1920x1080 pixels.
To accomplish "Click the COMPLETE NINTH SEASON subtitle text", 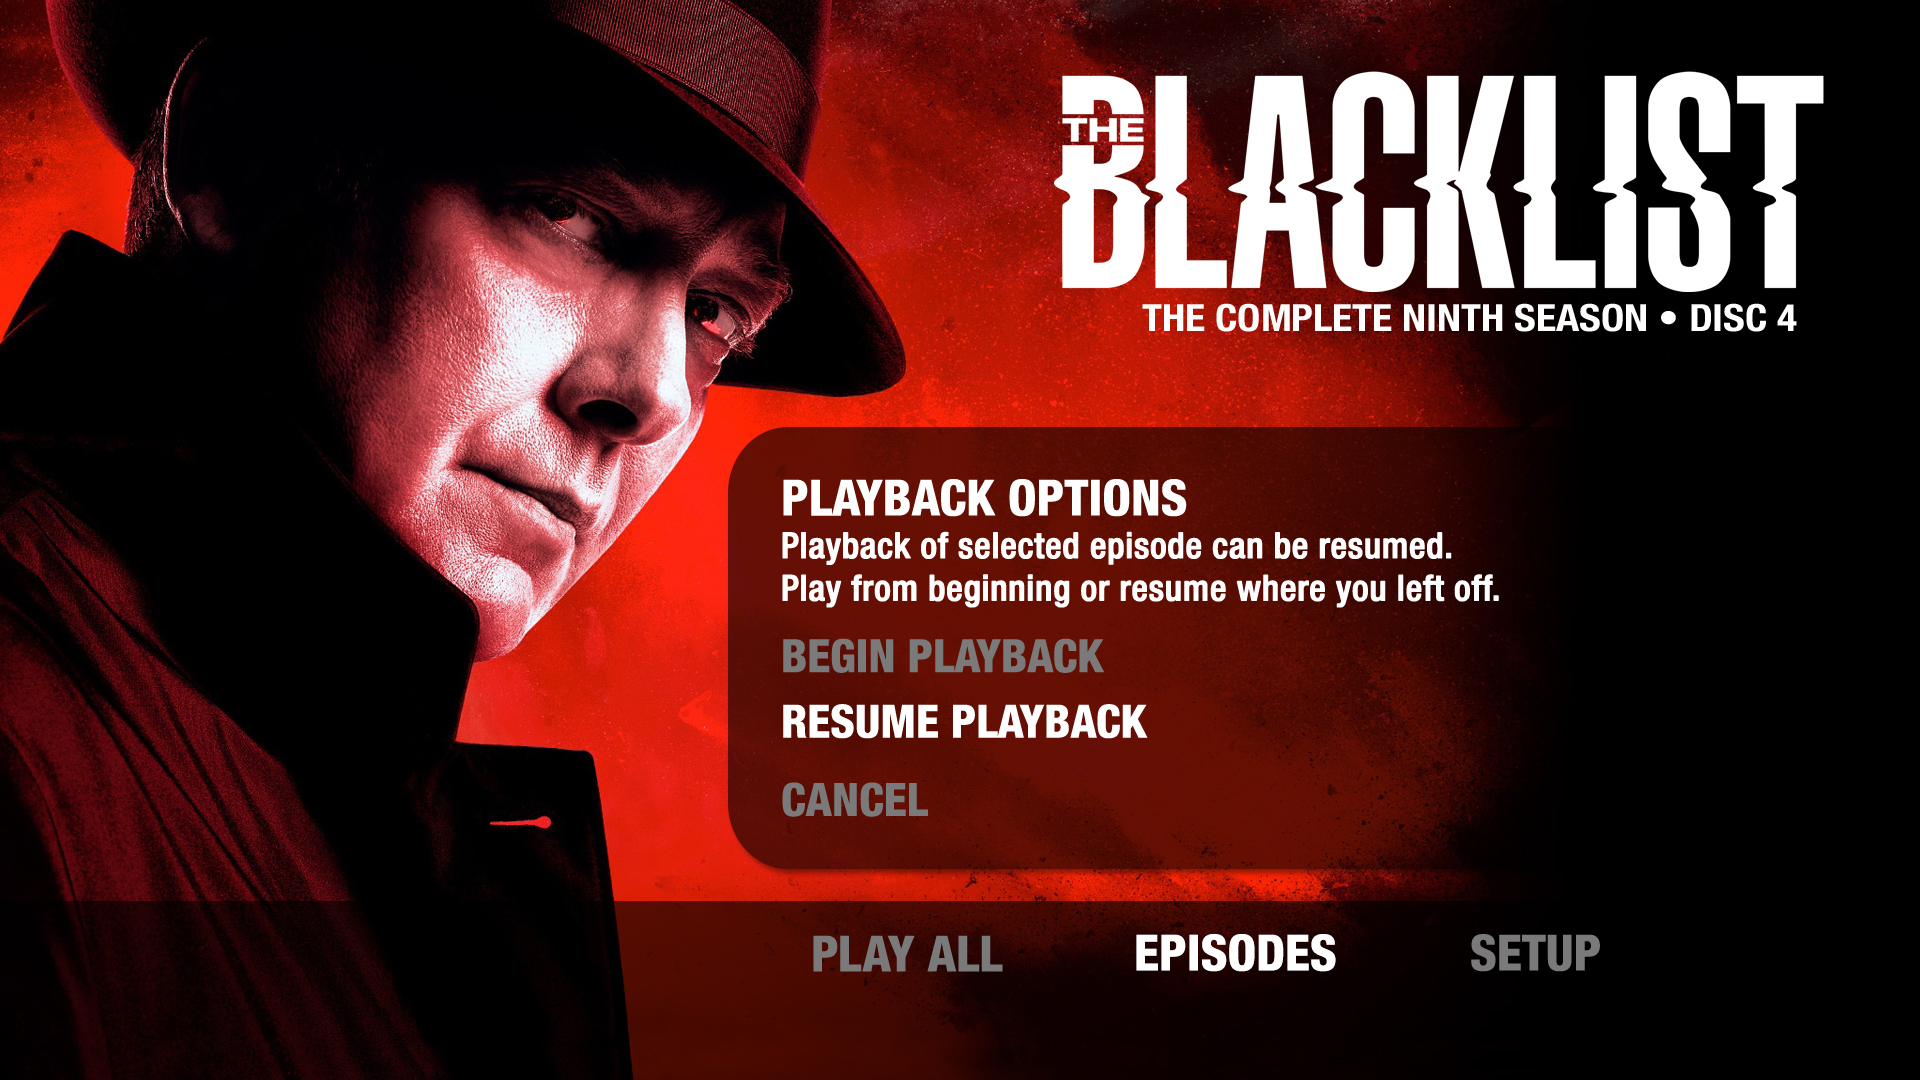I will tap(1395, 319).
